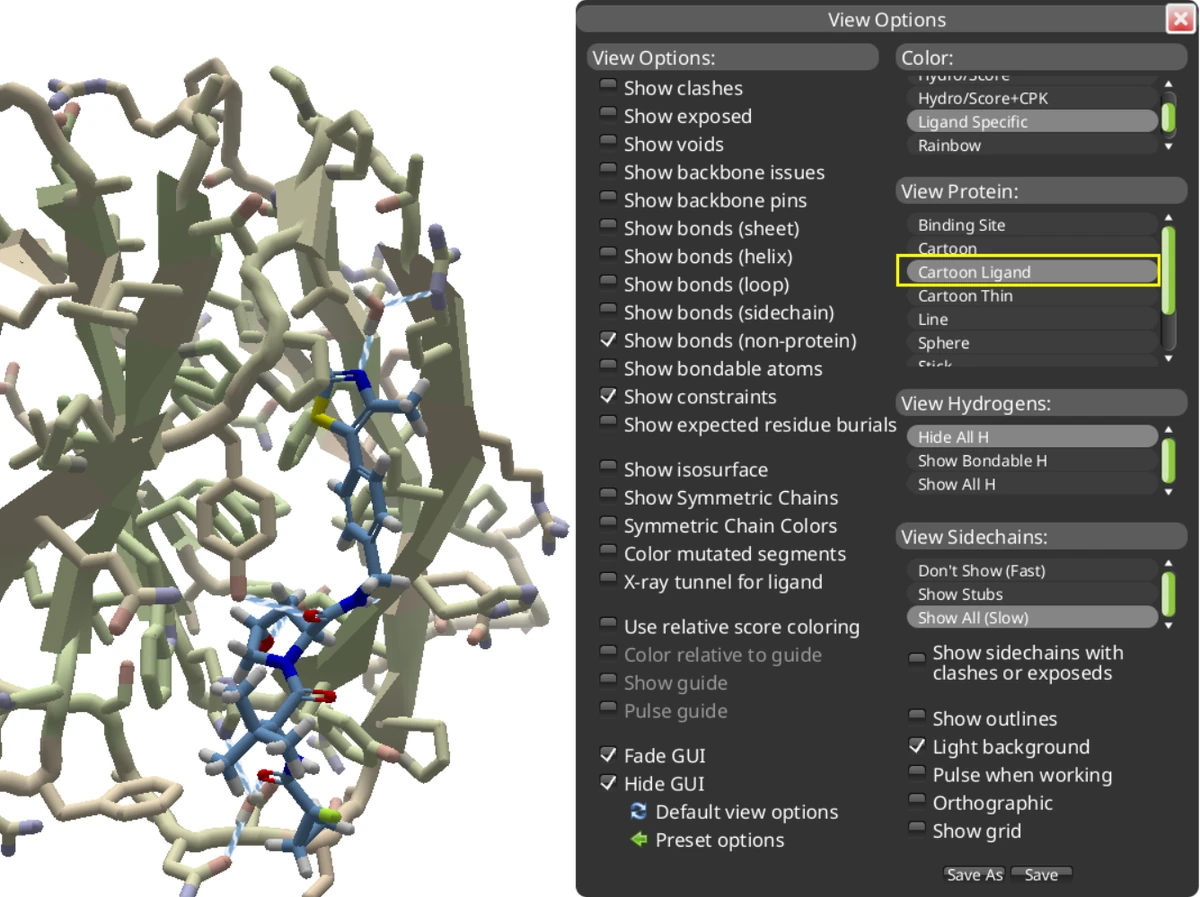1200x897 pixels.
Task: Click the Preset options green arrow icon
Action: pyautogui.click(x=638, y=840)
